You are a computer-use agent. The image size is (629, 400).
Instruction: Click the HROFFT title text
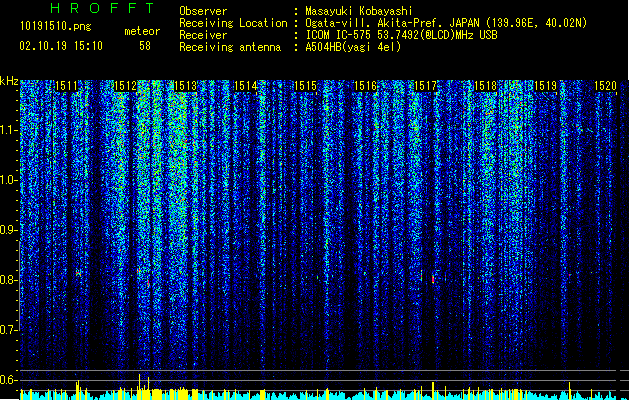(103, 8)
